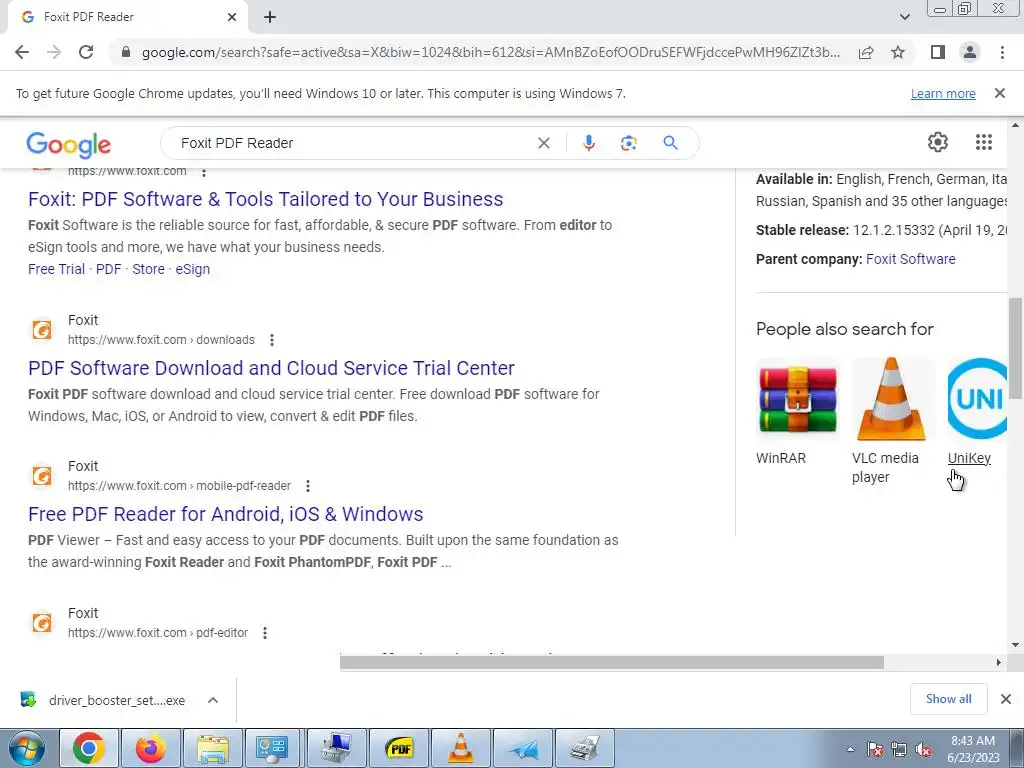This screenshot has width=1024, height=768.
Task: Toggle the Chrome side panel
Action: [x=938, y=52]
